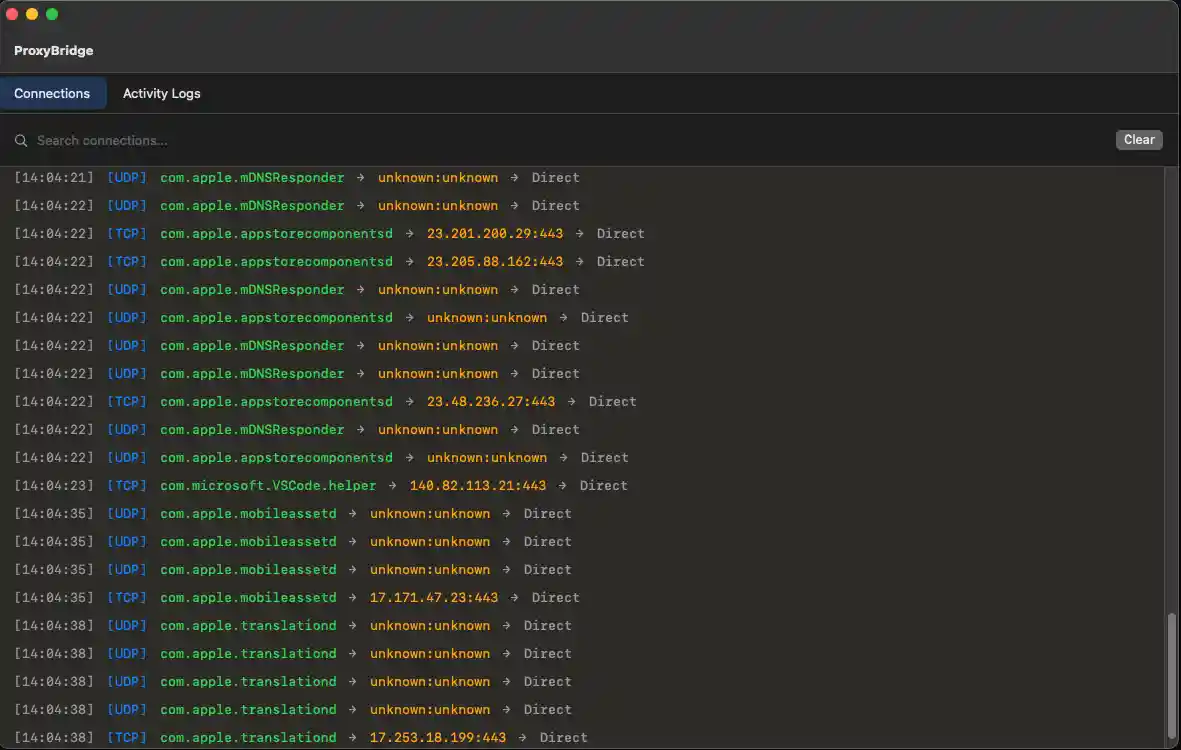
Task: Select the last com.apple.translationd TCP entry
Action: 247,737
